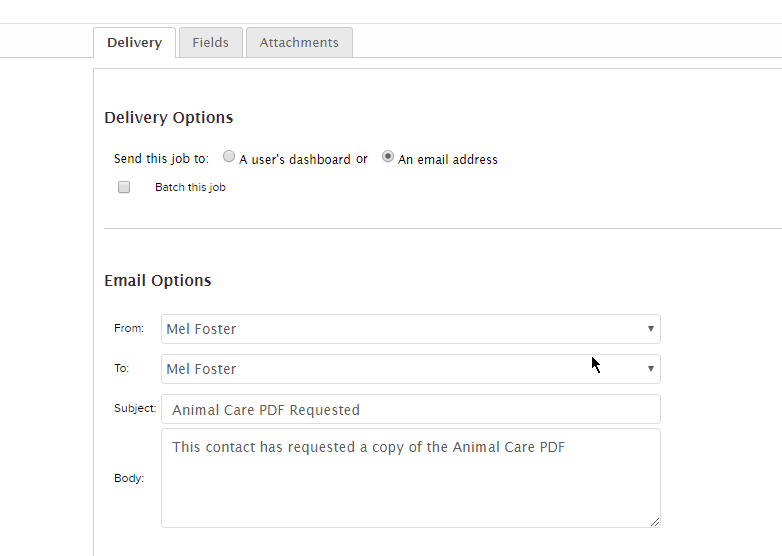Switch to the Delivery tab

click(134, 42)
